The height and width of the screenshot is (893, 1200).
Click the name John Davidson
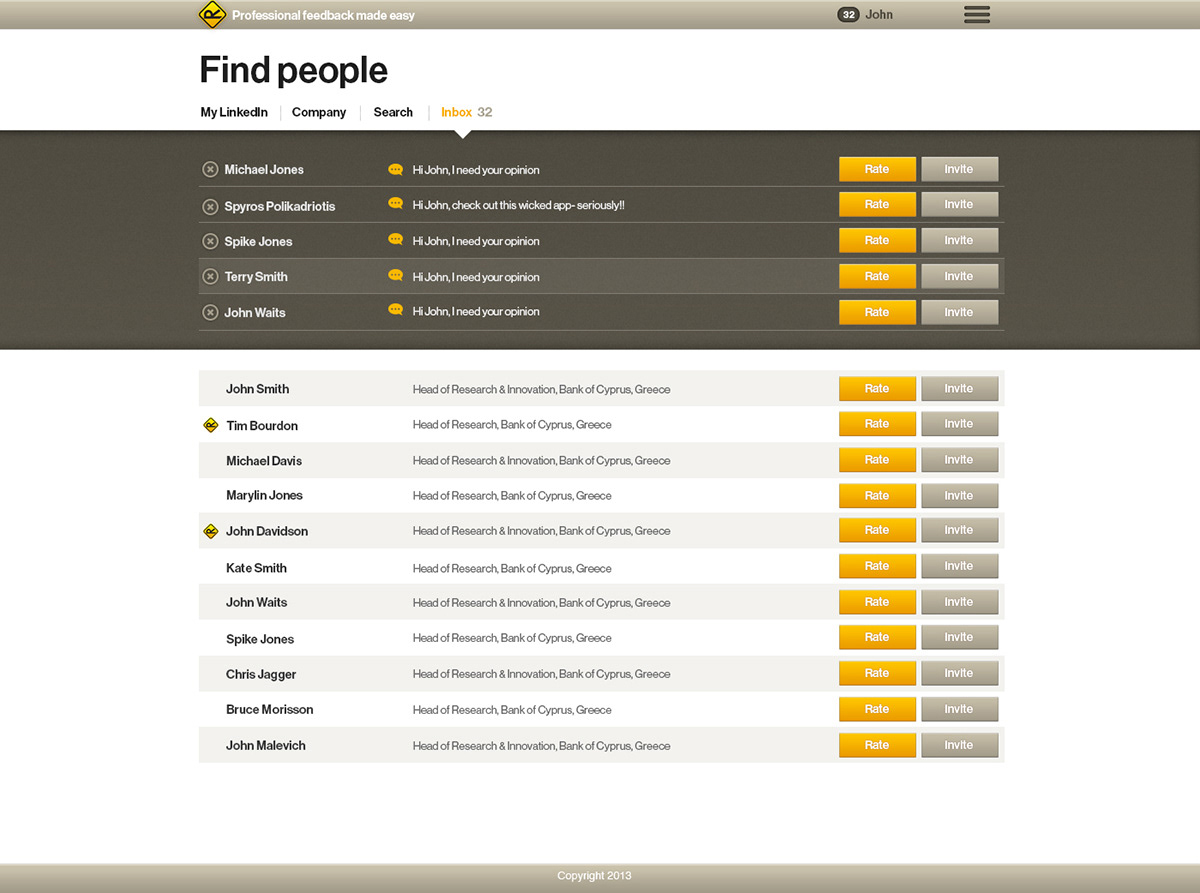point(267,531)
